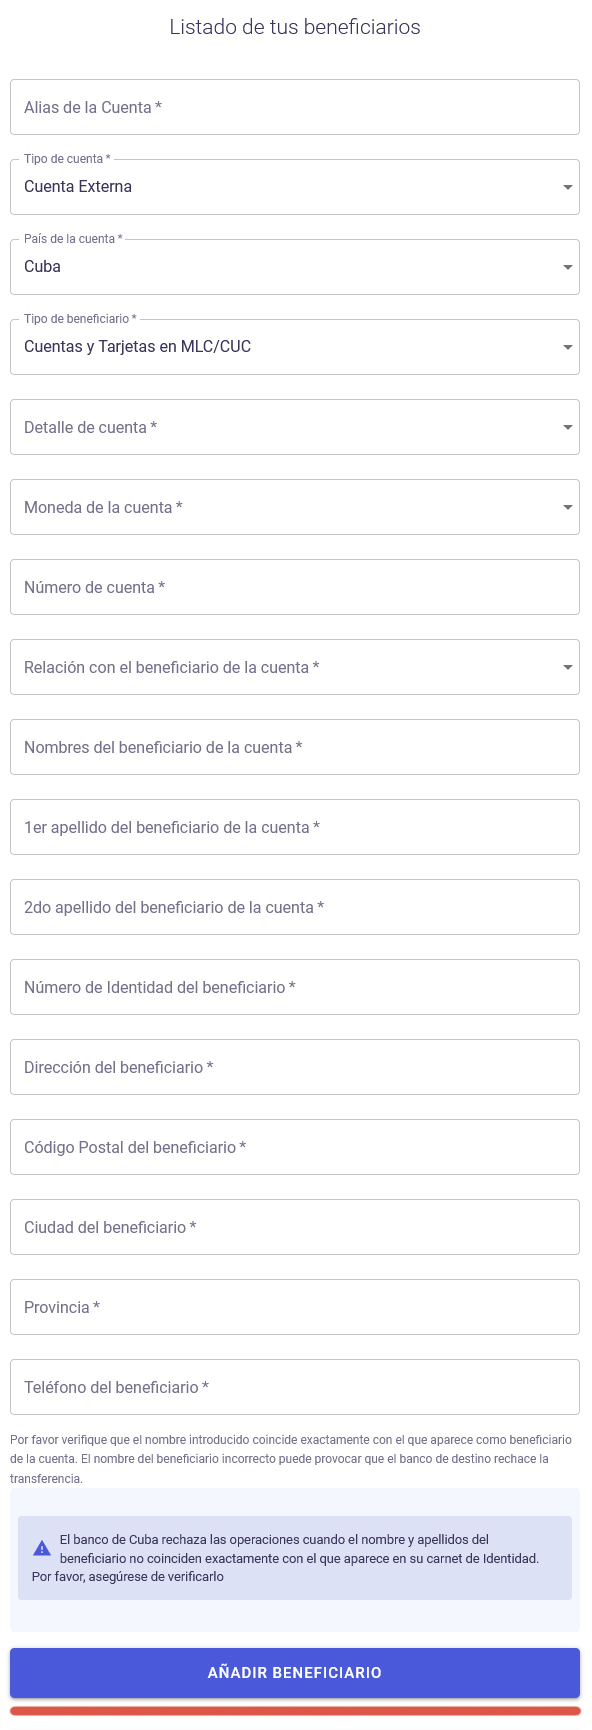Focus the Alias de la Cuenta field

295,107
